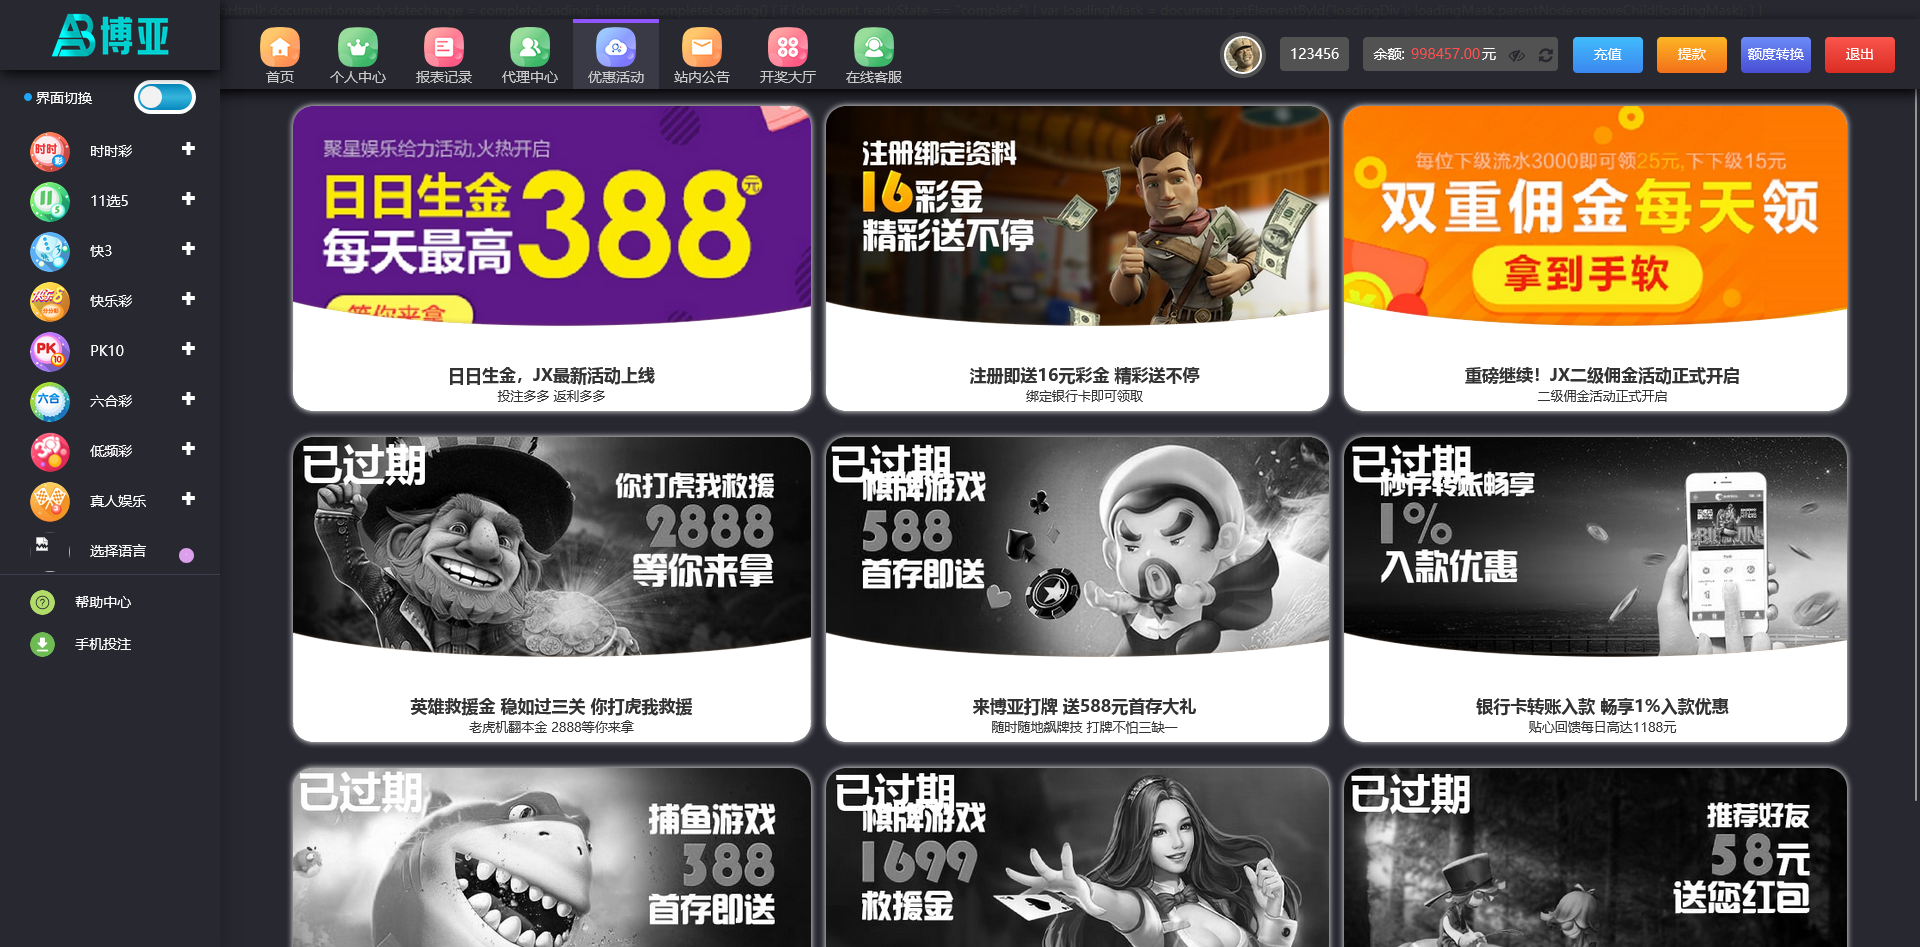1920x947 pixels.
Task: Click the 低频彩 game icon
Action: click(50, 451)
